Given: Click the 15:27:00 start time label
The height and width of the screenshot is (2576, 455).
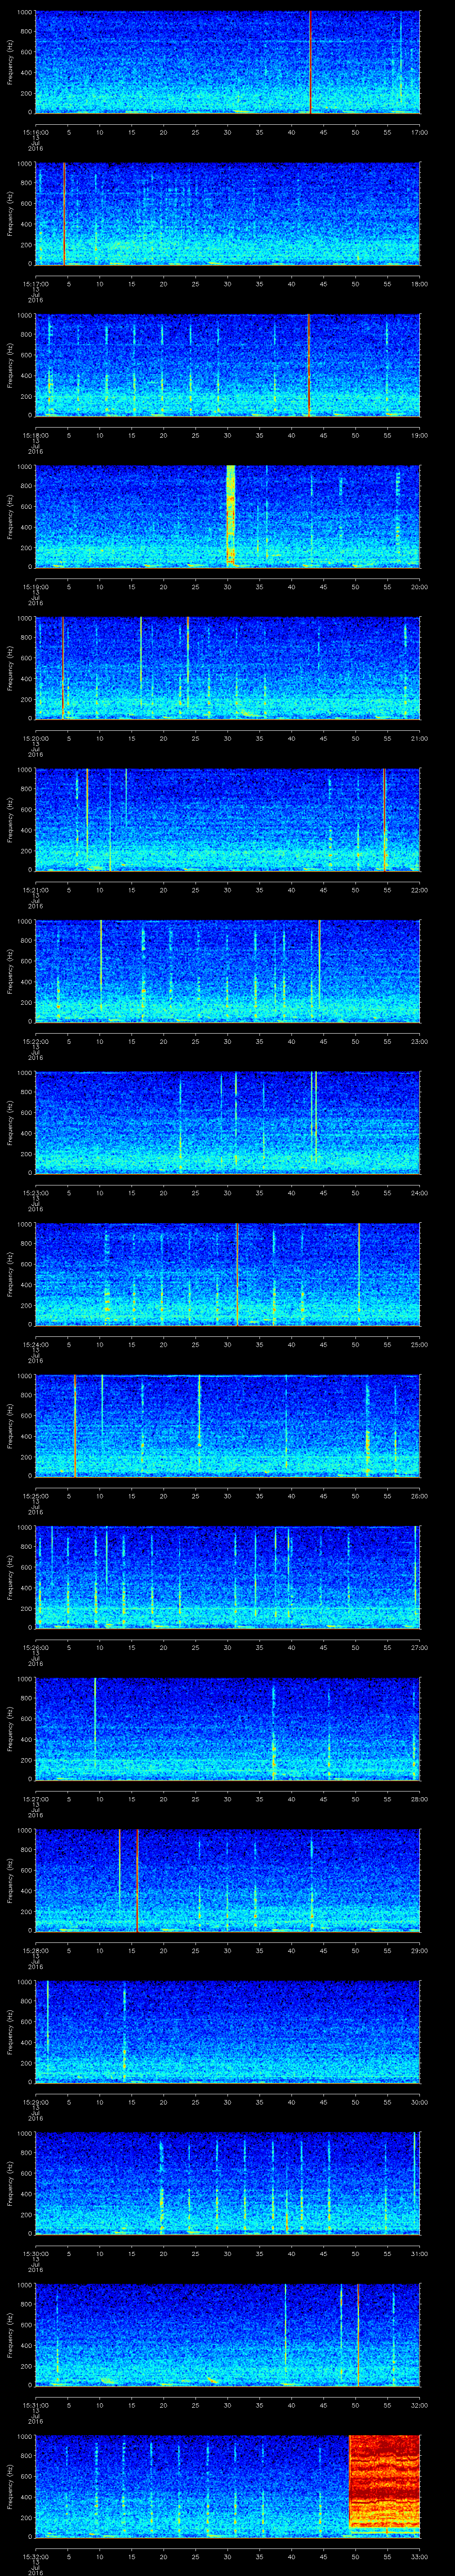Looking at the screenshot, I should 35,1799.
